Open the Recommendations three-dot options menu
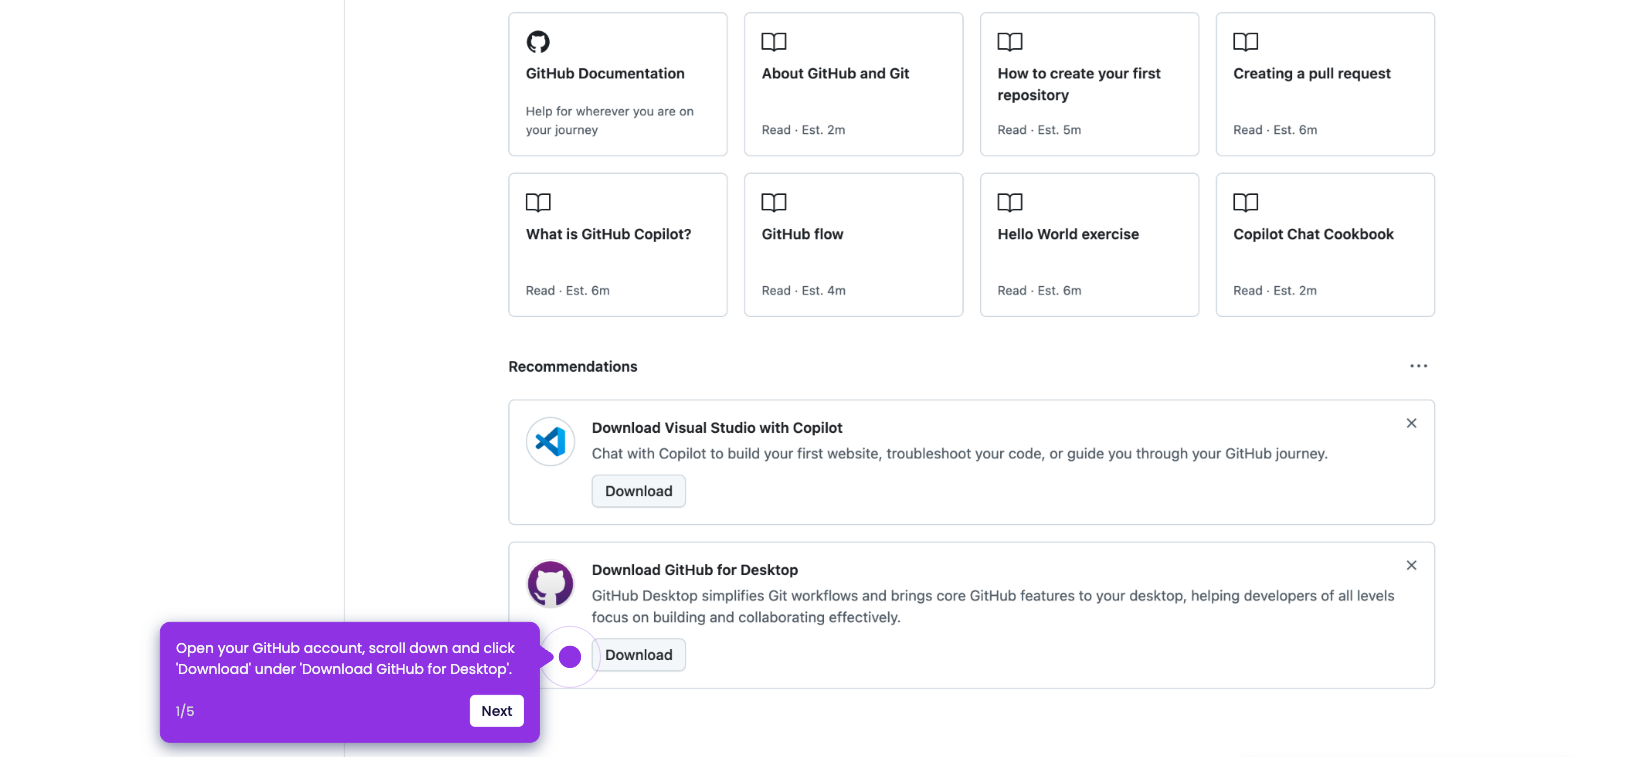 [1419, 366]
